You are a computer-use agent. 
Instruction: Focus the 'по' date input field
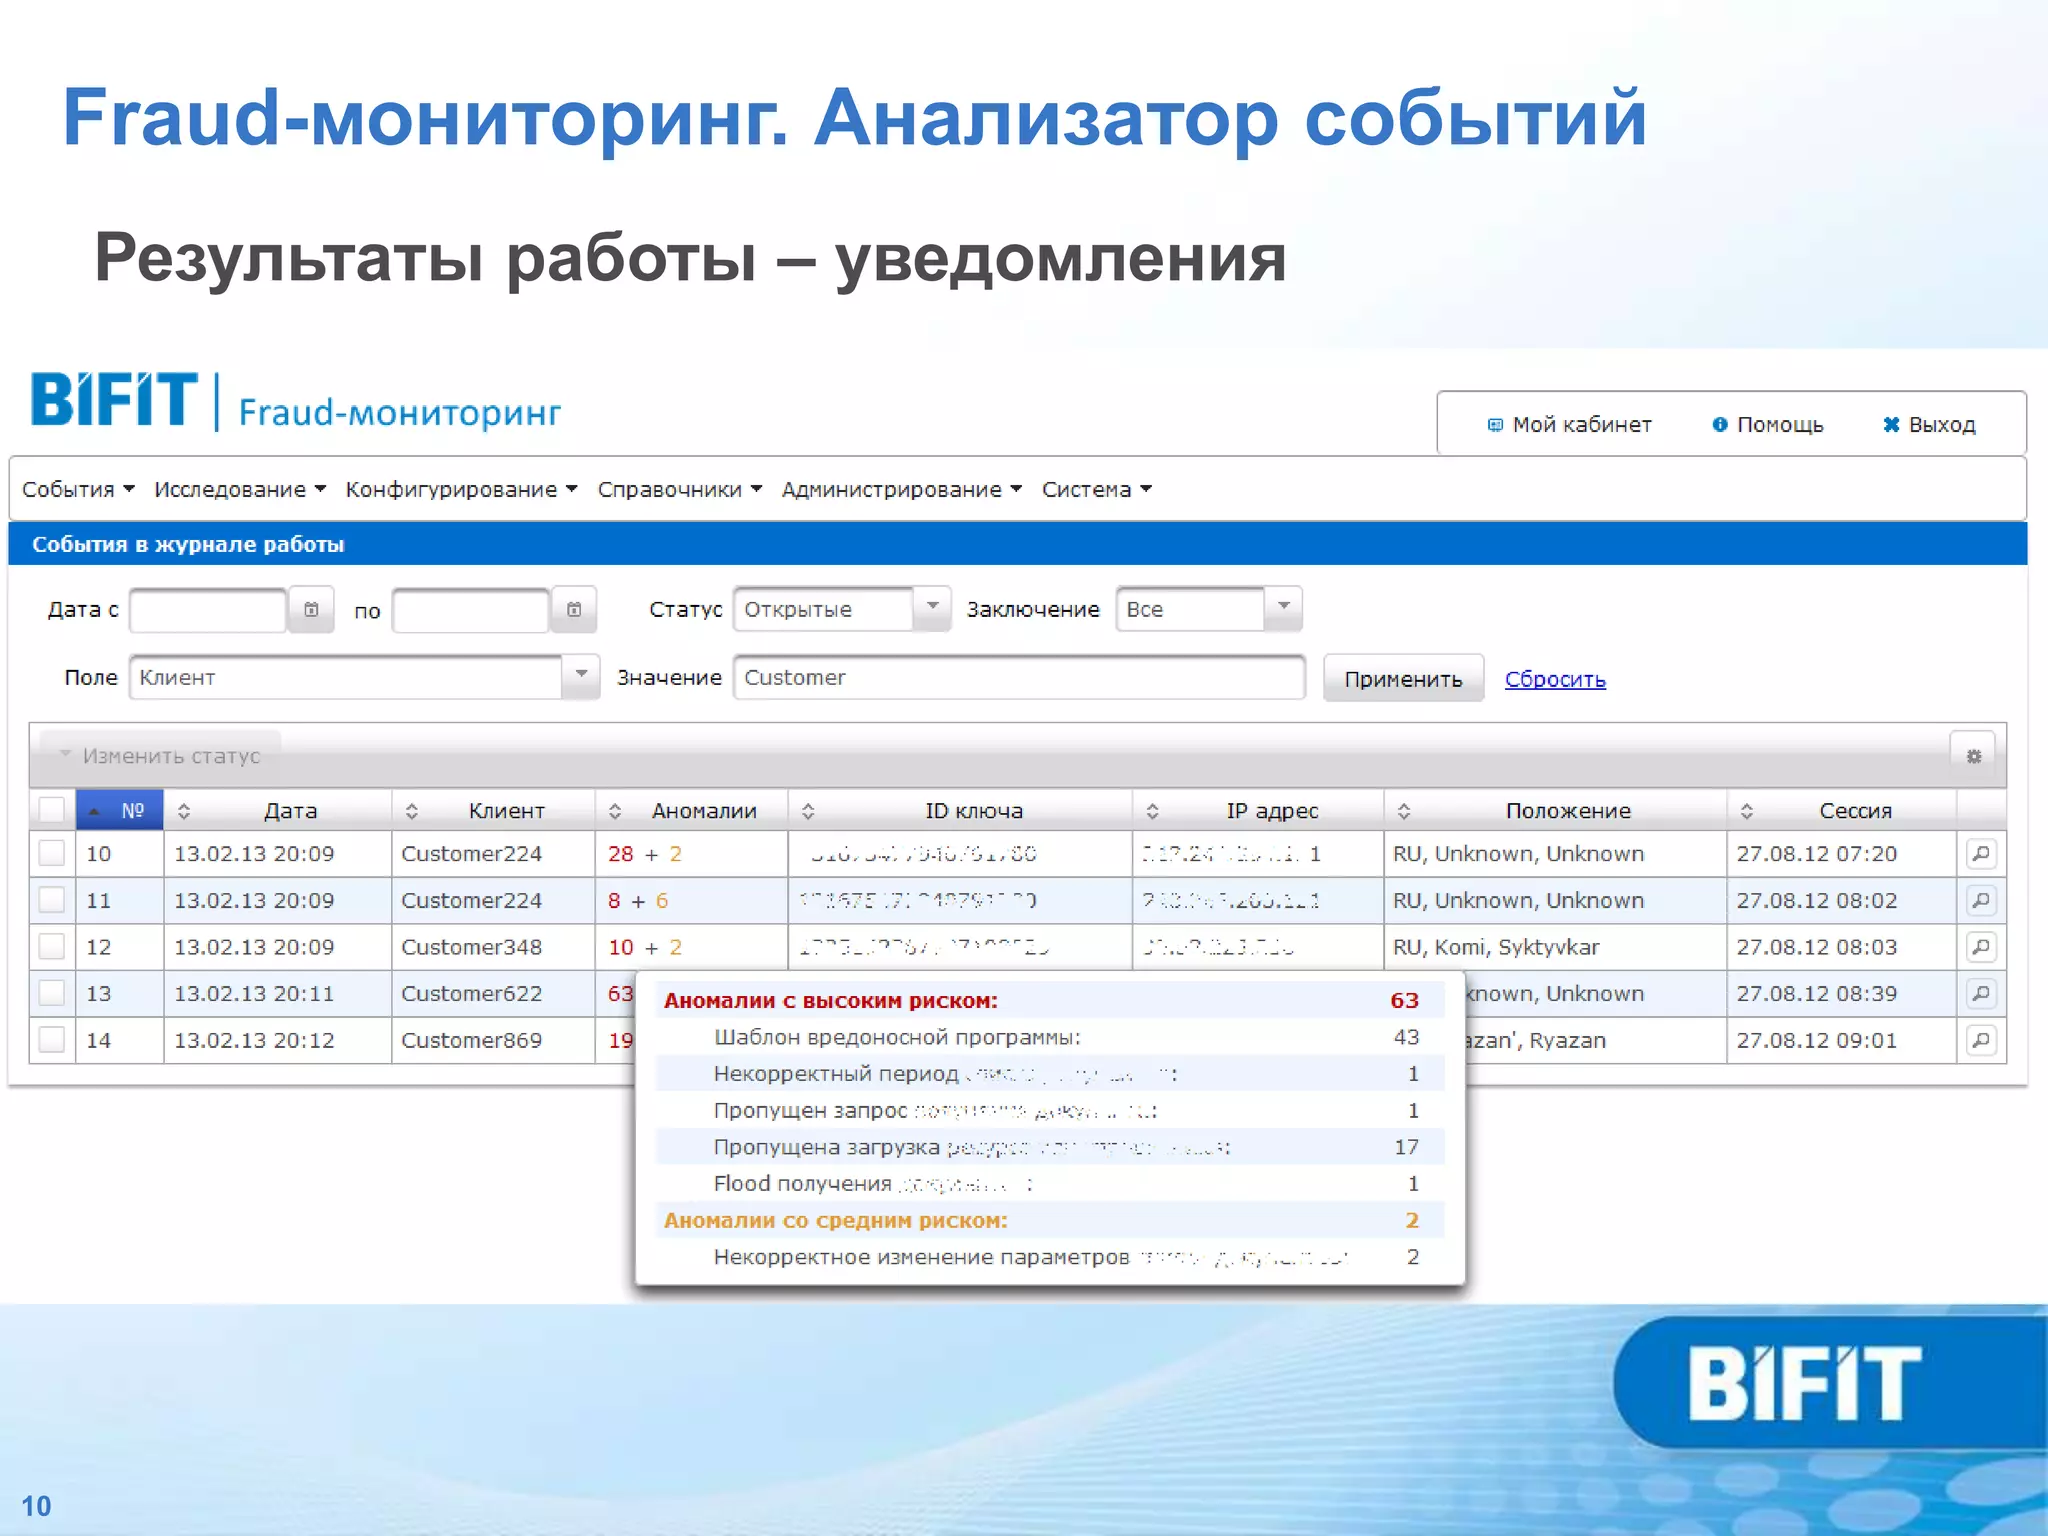[x=471, y=610]
